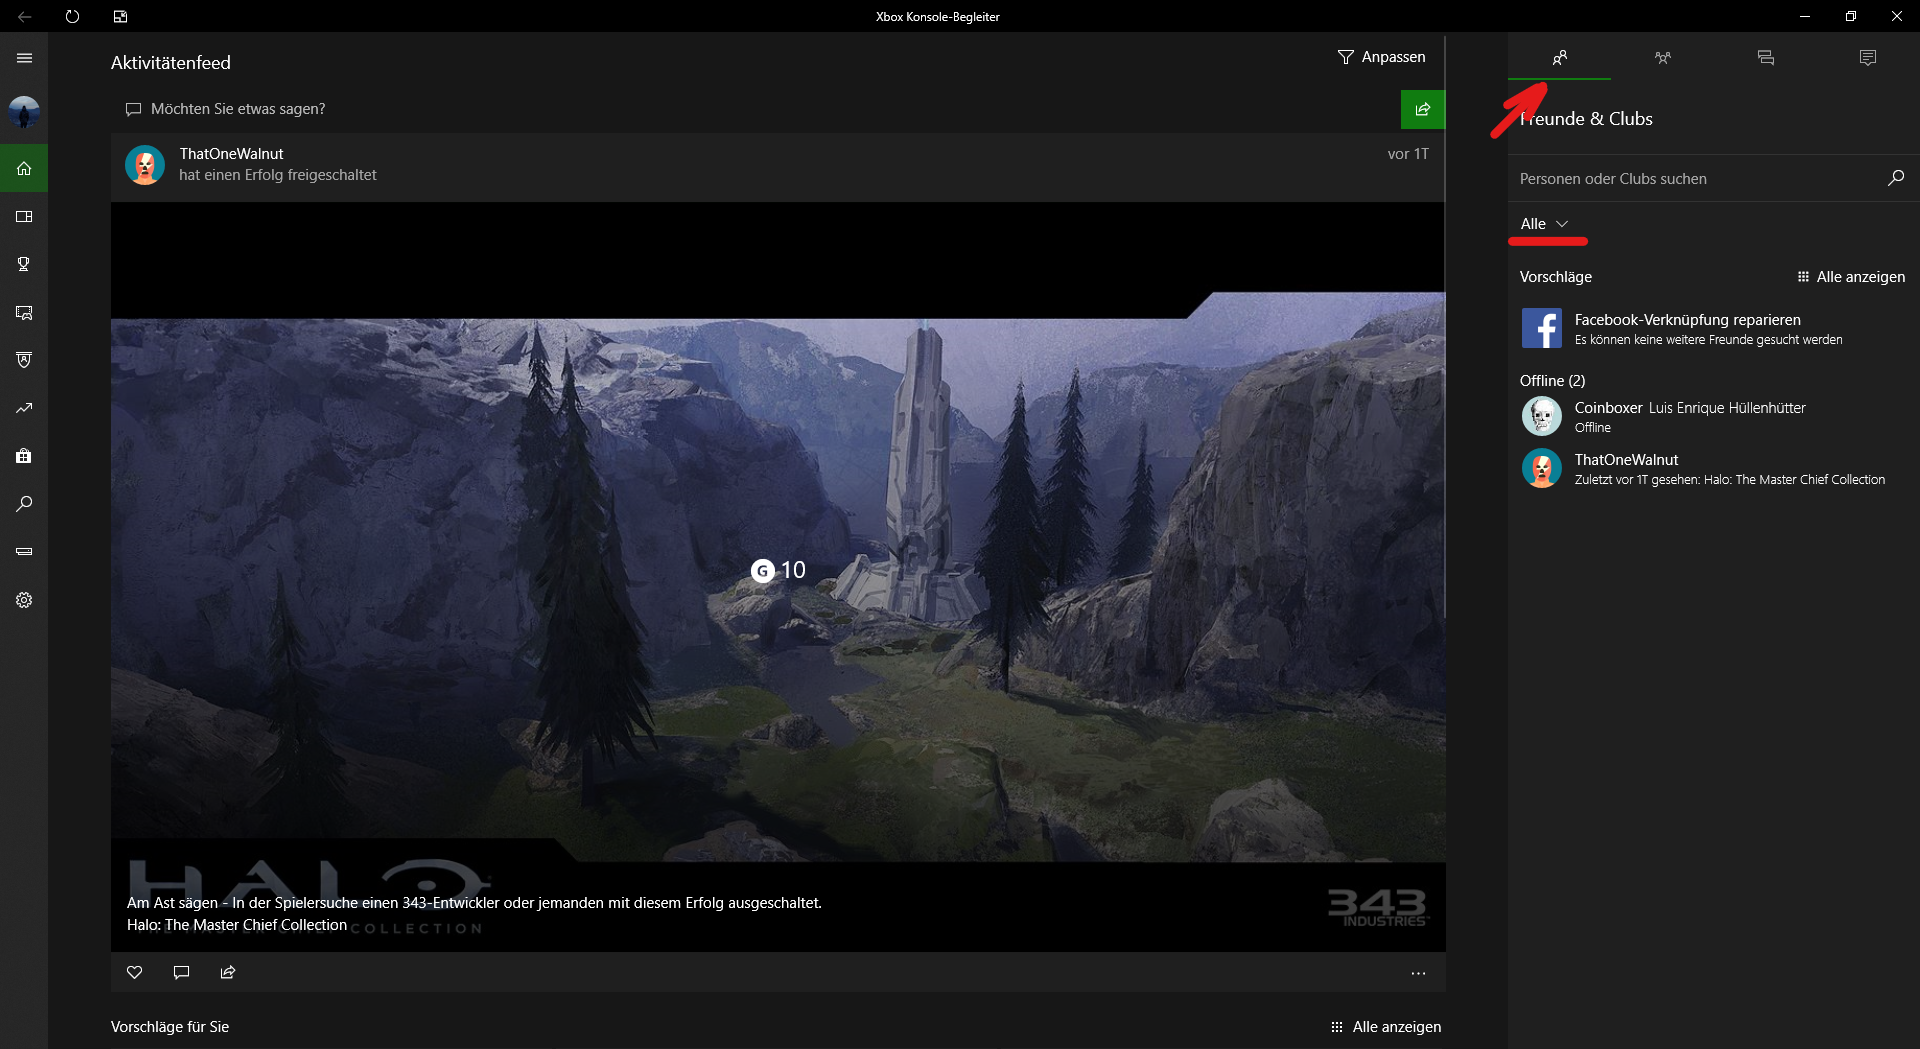Click the green share post button
1920x1049 pixels.
point(1423,109)
